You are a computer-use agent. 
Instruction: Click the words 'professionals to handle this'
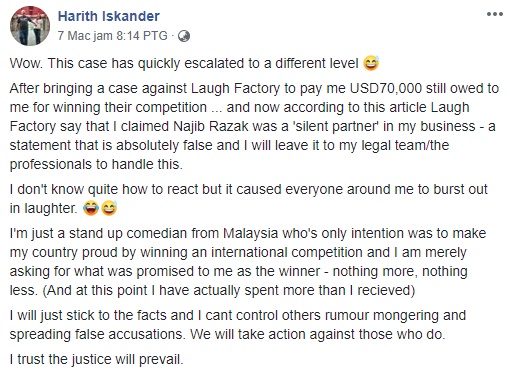click(x=96, y=164)
